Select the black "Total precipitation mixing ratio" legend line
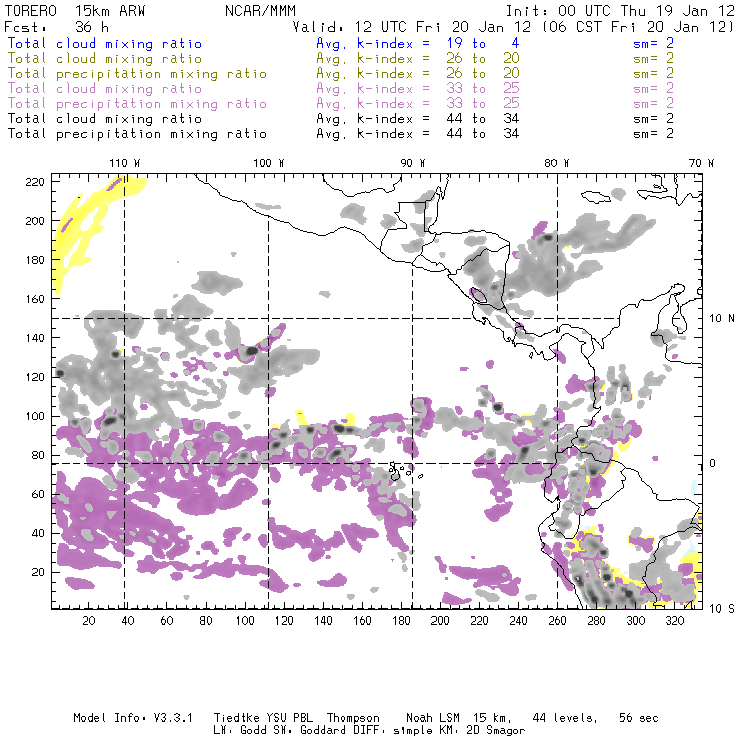Image resolution: width=740 pixels, height=740 pixels. point(137,134)
